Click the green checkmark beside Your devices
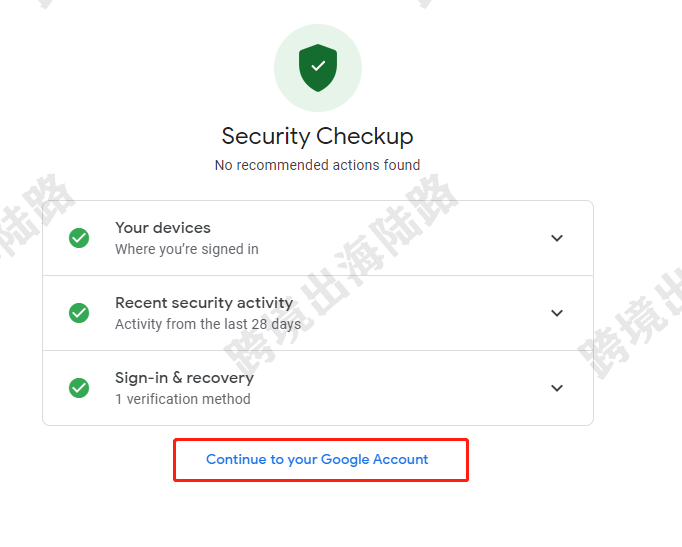Image resolution: width=682 pixels, height=547 pixels. point(79,238)
